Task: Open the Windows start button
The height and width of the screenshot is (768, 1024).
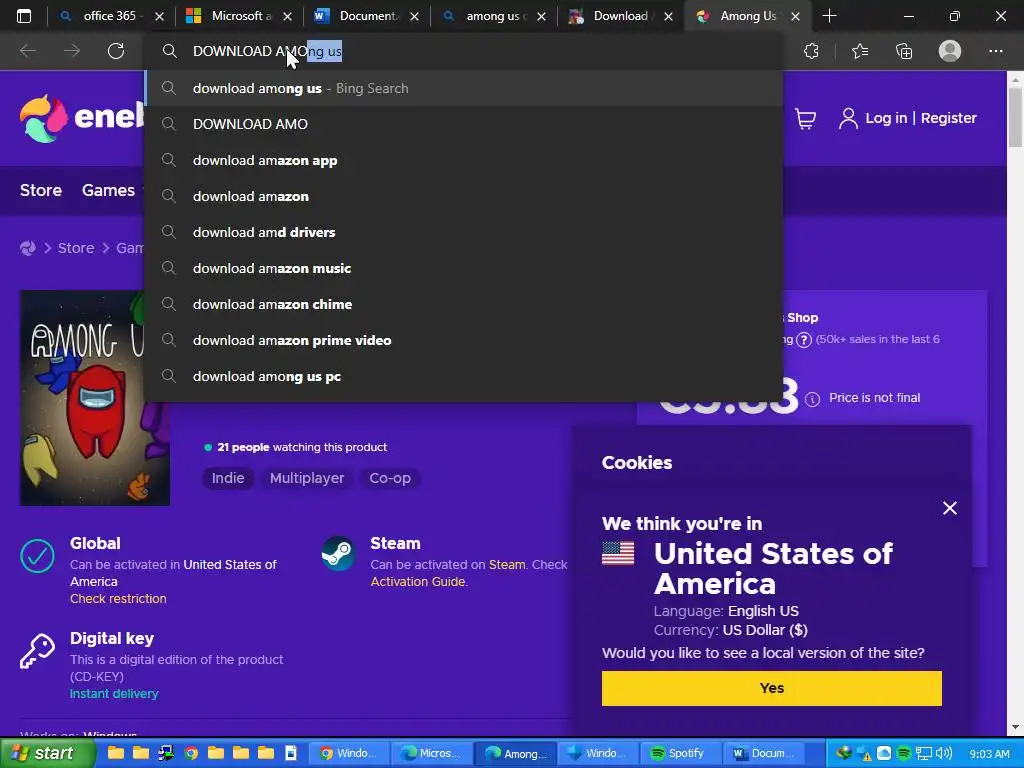Action: coord(46,753)
